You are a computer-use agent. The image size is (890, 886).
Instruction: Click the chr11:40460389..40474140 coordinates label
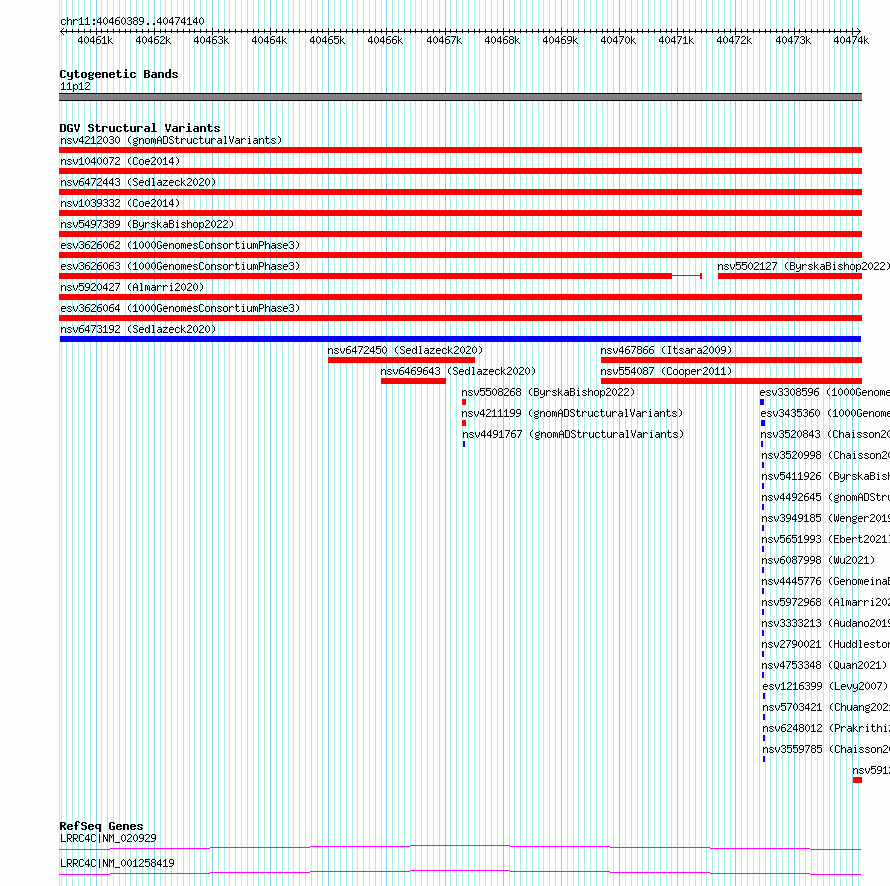(x=132, y=22)
